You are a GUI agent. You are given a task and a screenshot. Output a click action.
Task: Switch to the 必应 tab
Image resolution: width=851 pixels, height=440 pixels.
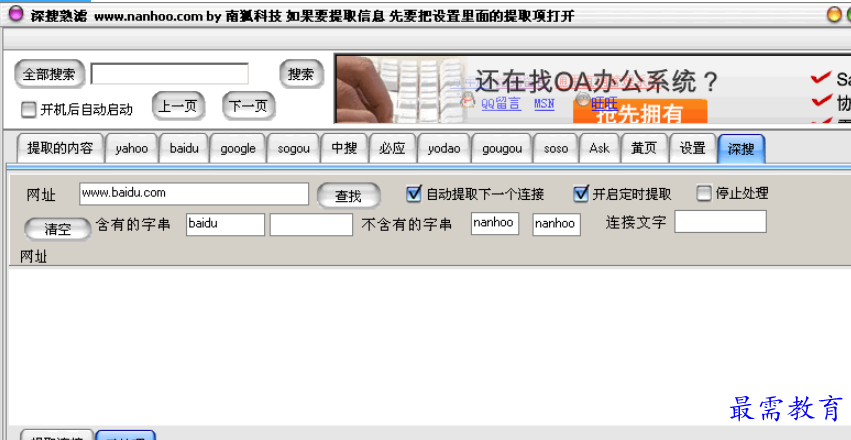pyautogui.click(x=392, y=148)
